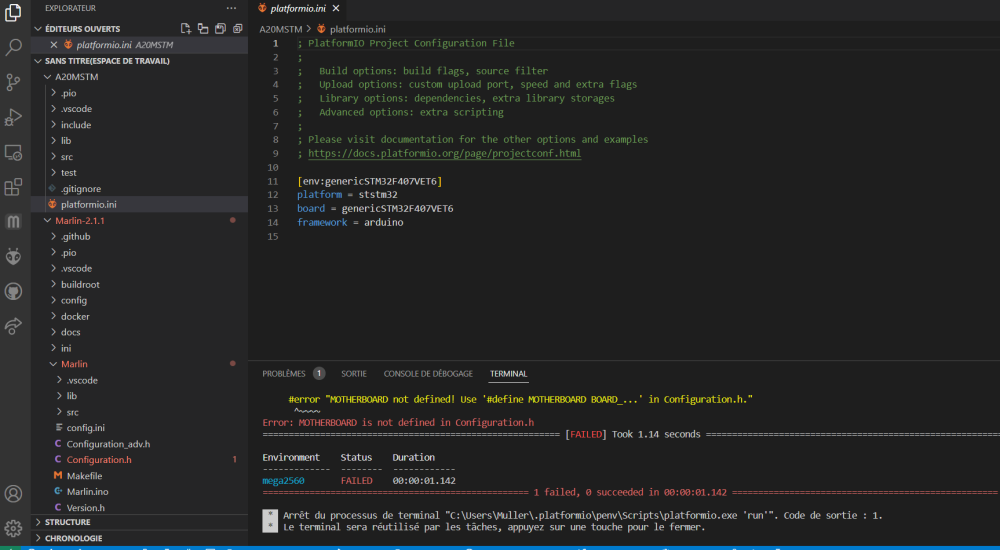The width and height of the screenshot is (1000, 550).
Task: Open the Run and Debug view
Action: pyautogui.click(x=14, y=117)
